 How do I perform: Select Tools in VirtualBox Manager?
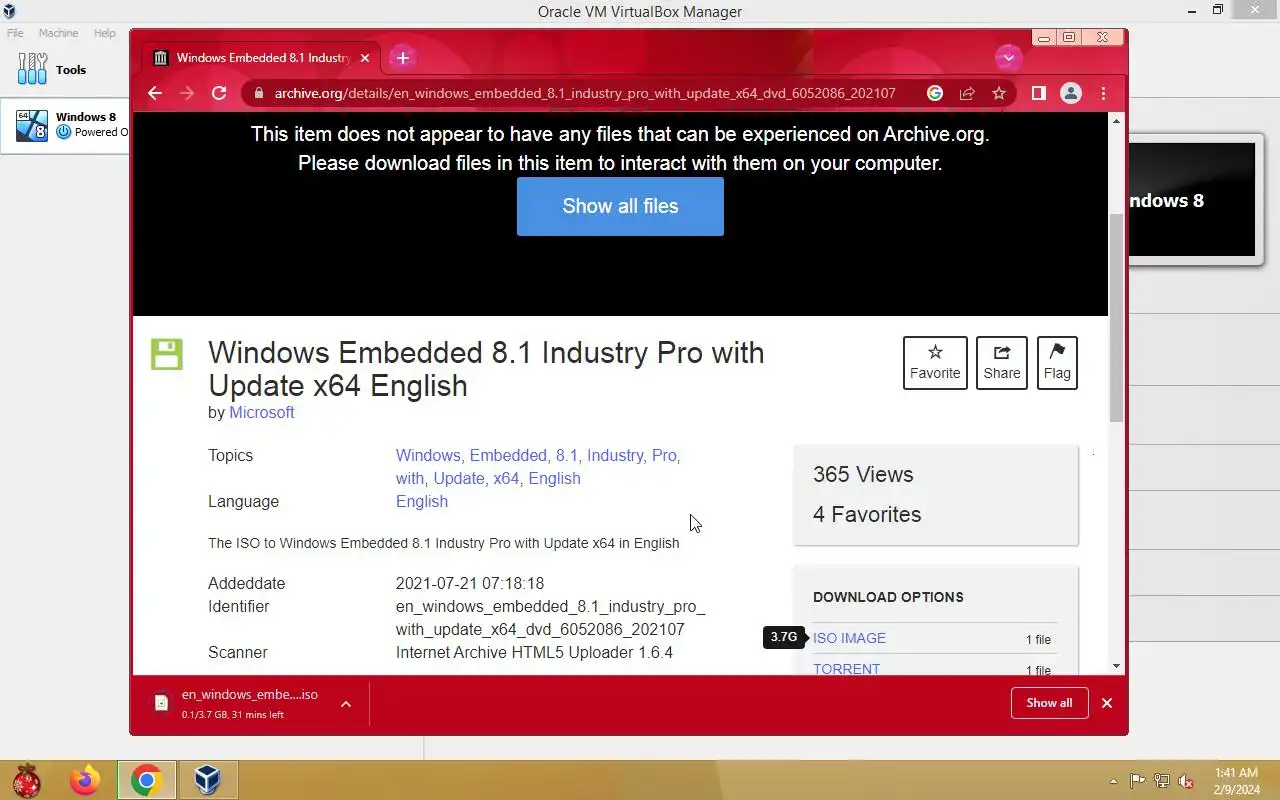click(65, 70)
